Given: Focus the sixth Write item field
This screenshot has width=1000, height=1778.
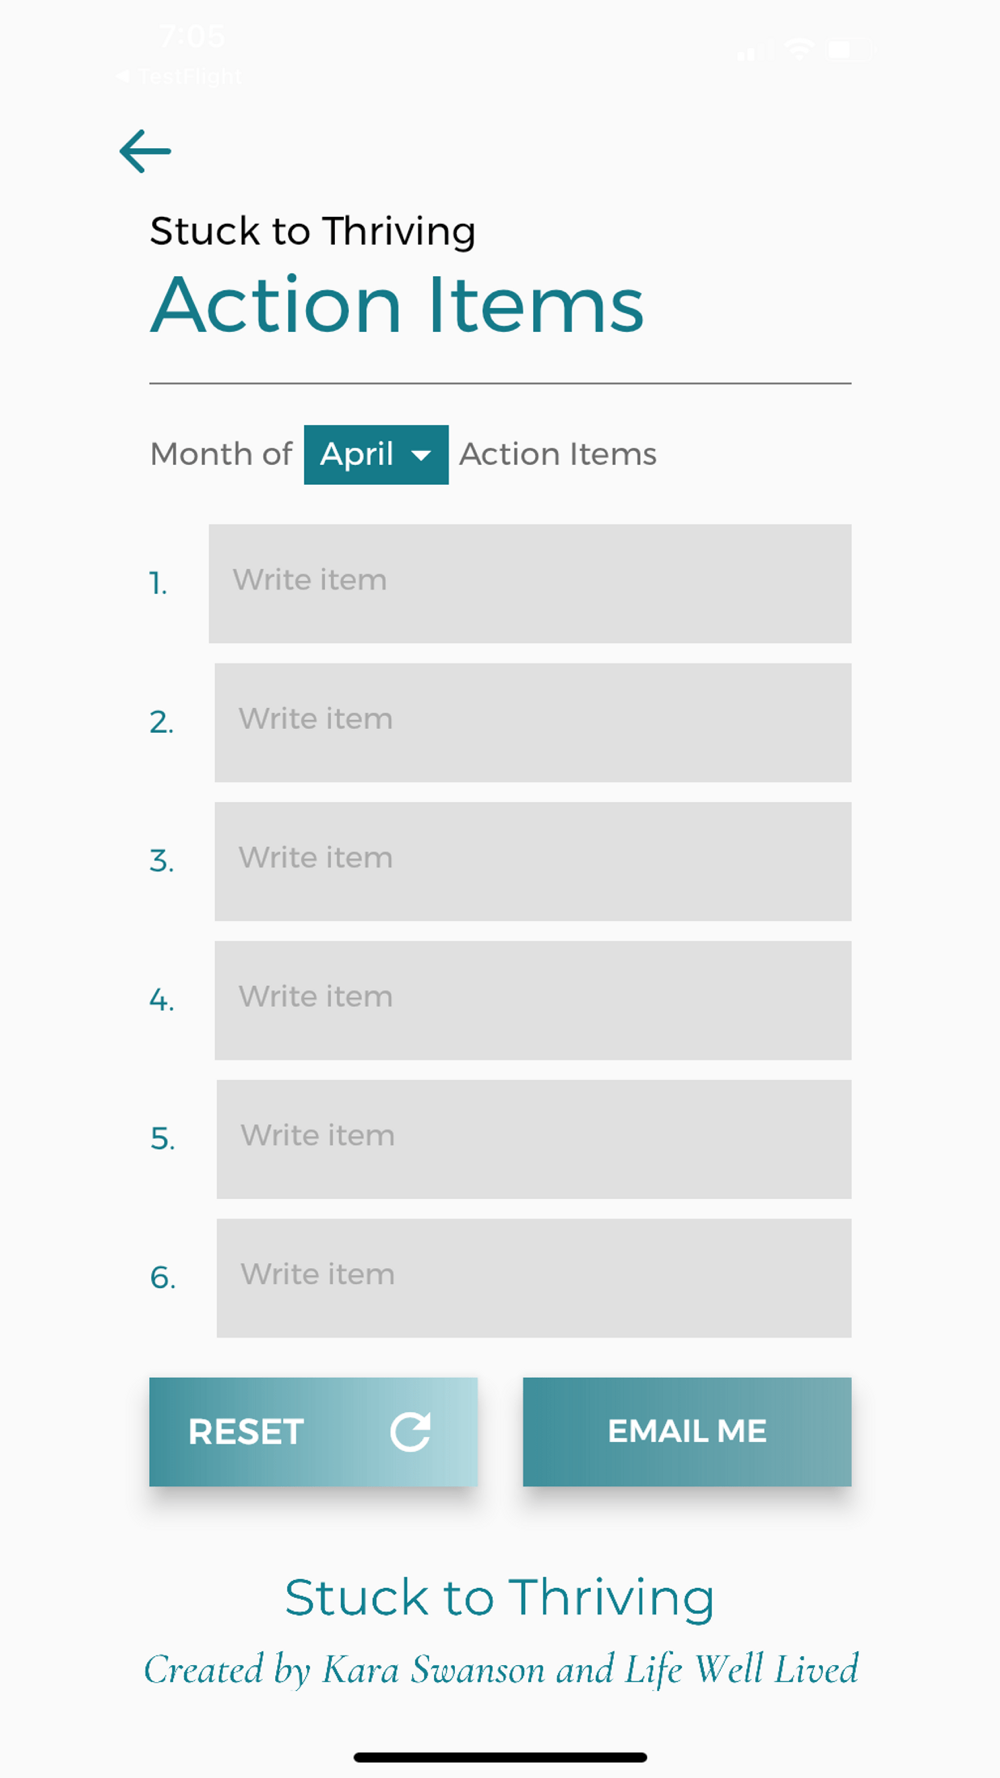Looking at the screenshot, I should coord(534,1279).
